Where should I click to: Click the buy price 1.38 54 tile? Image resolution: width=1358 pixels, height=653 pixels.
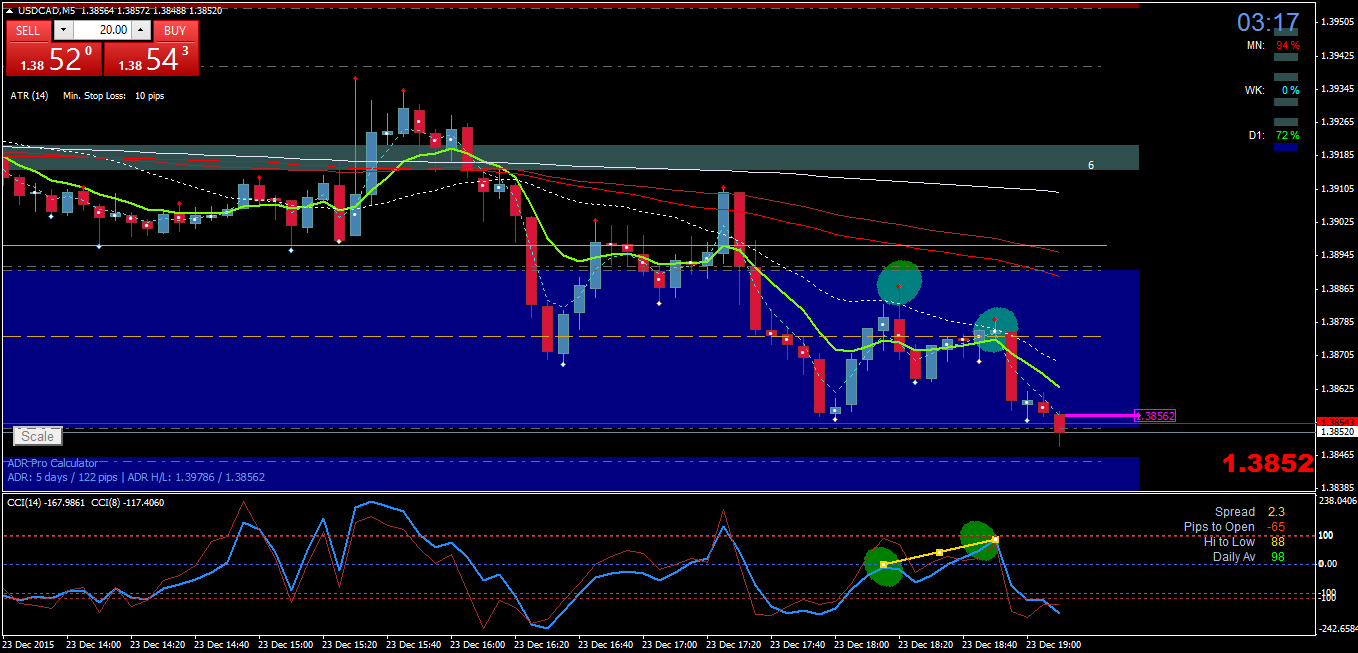tap(151, 58)
